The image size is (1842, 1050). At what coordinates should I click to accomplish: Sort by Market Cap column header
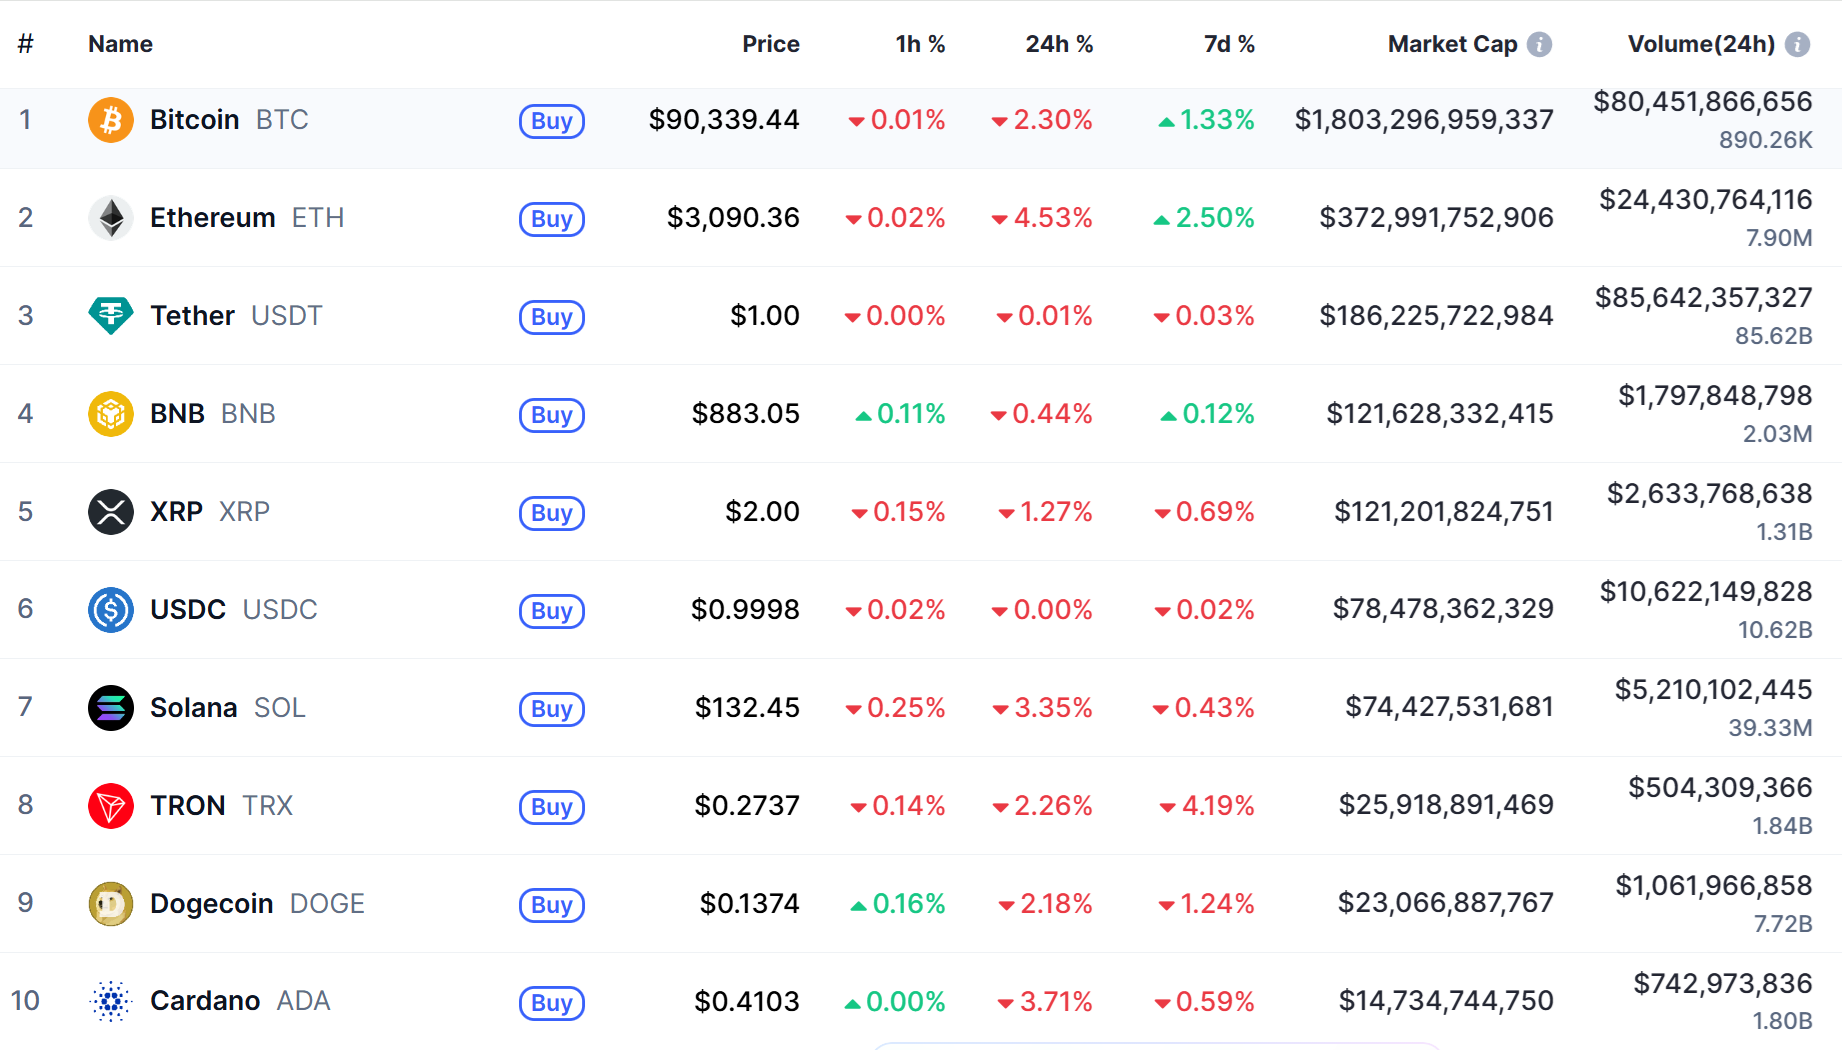tap(1452, 44)
